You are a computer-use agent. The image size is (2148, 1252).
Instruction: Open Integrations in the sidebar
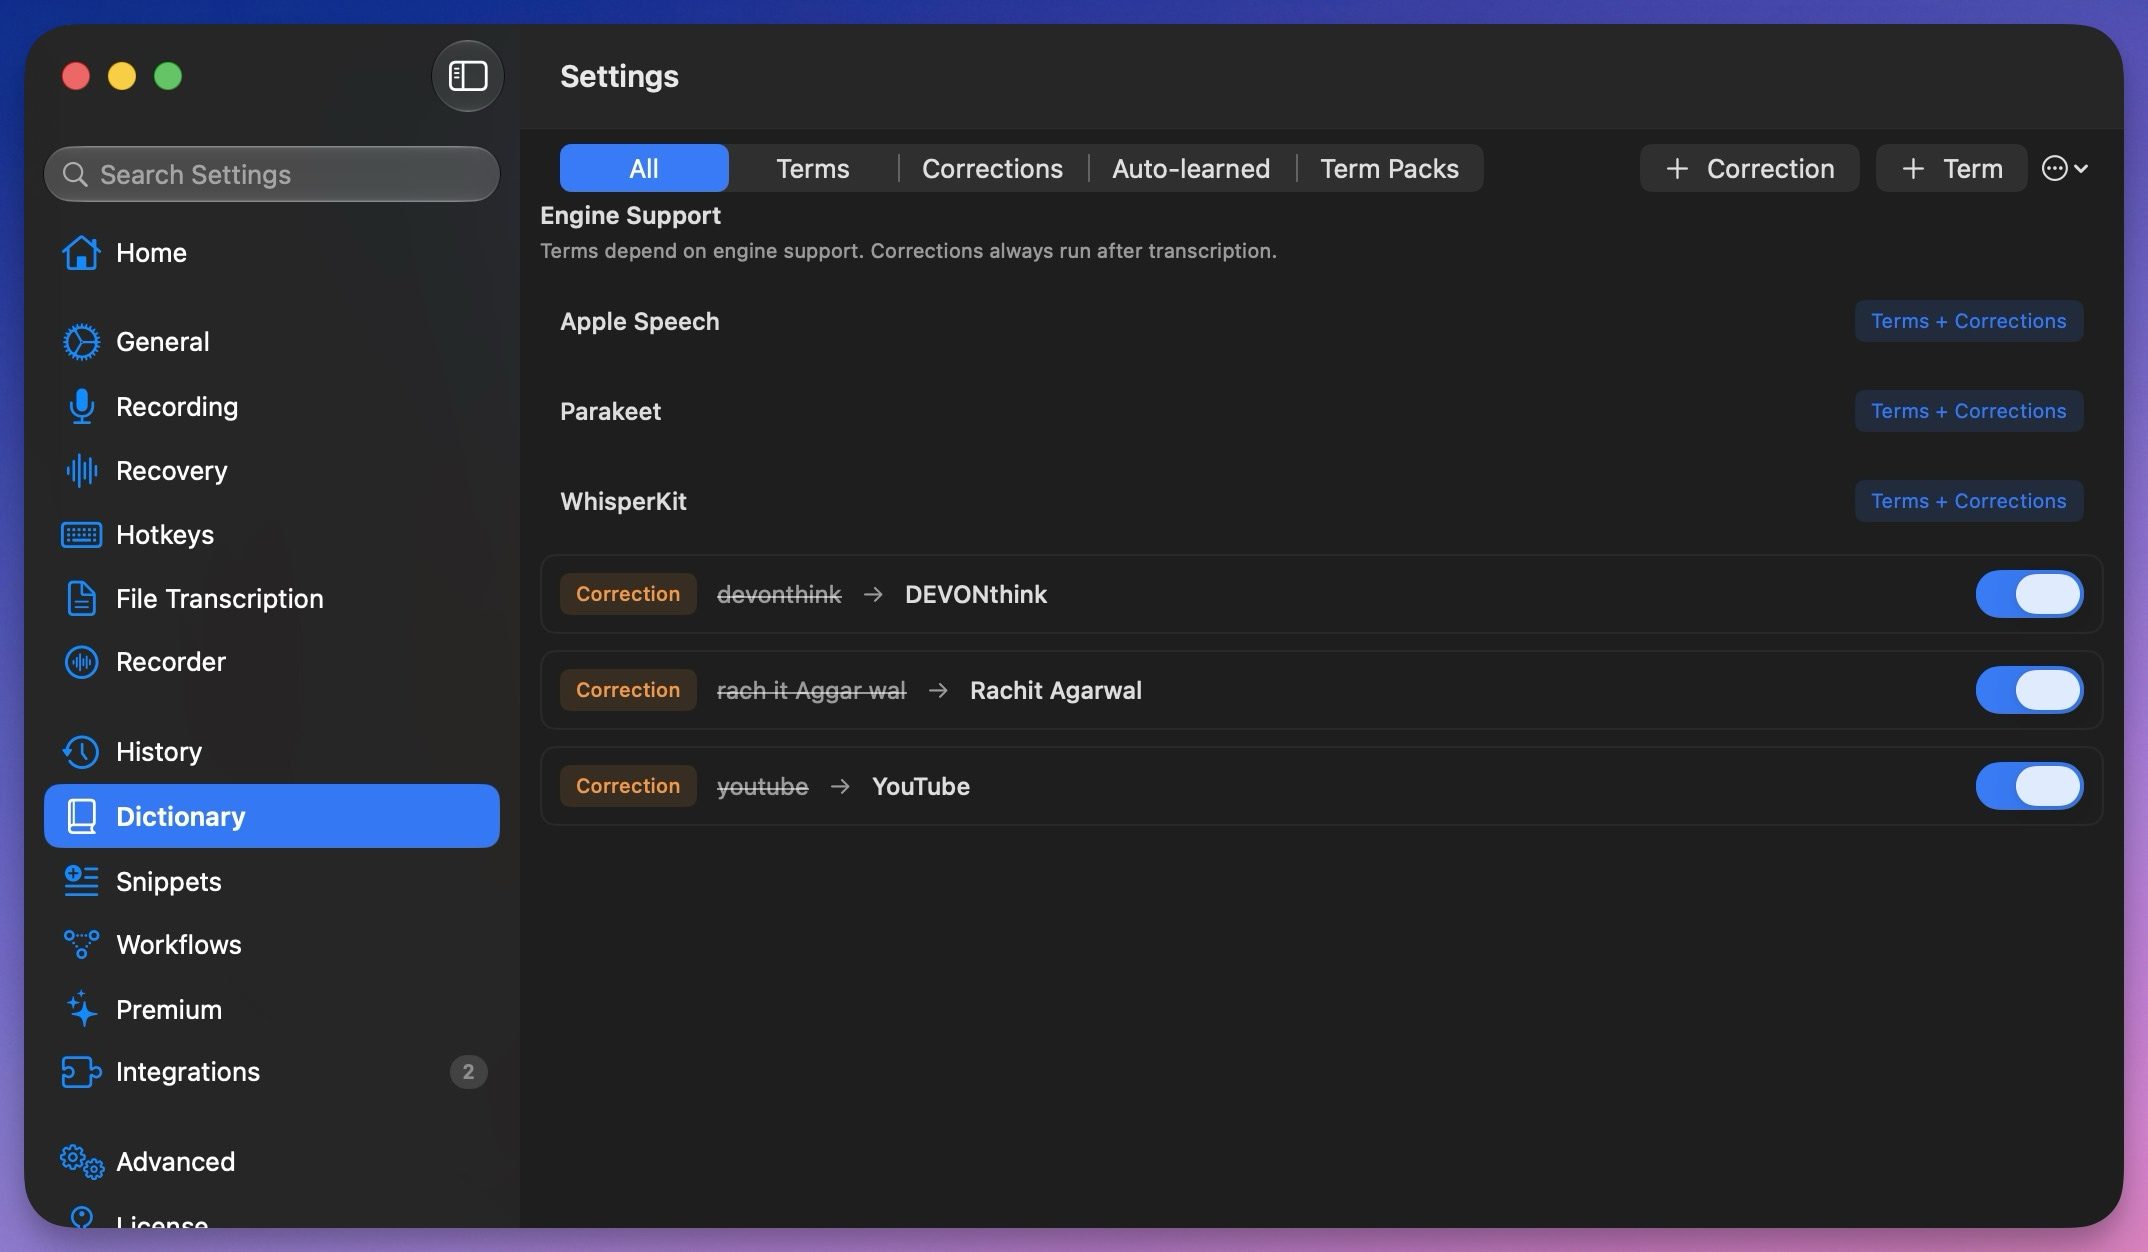(x=272, y=1072)
